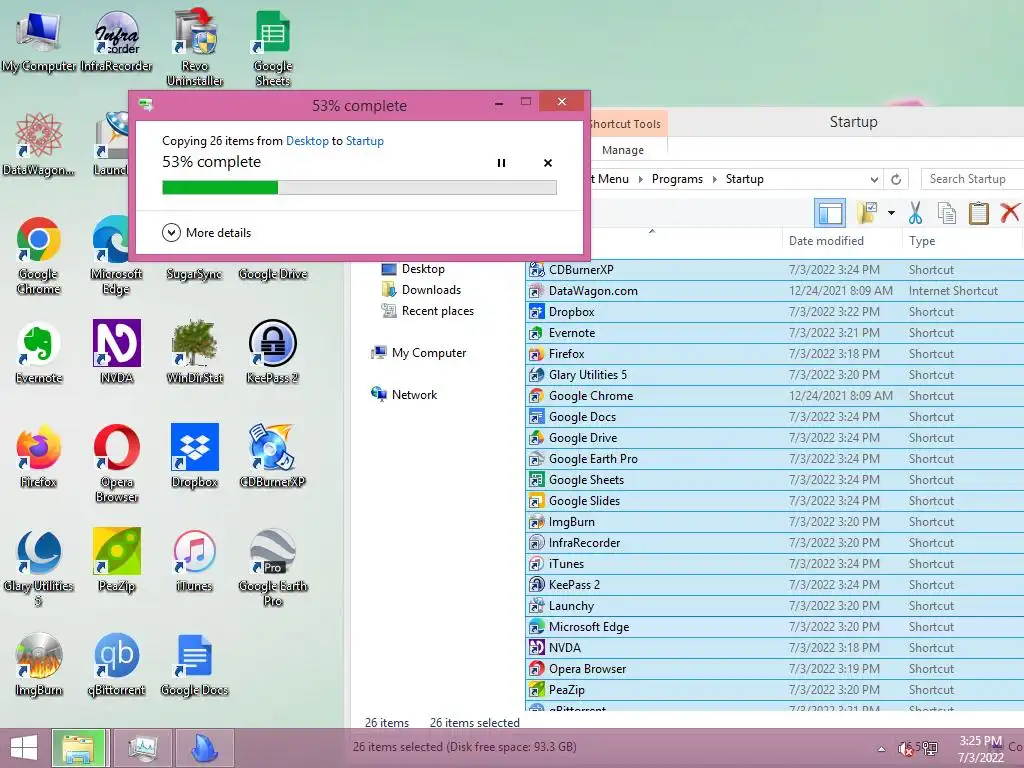1024x768 pixels.
Task: Click the Startup link in copy dialog
Action: click(364, 140)
